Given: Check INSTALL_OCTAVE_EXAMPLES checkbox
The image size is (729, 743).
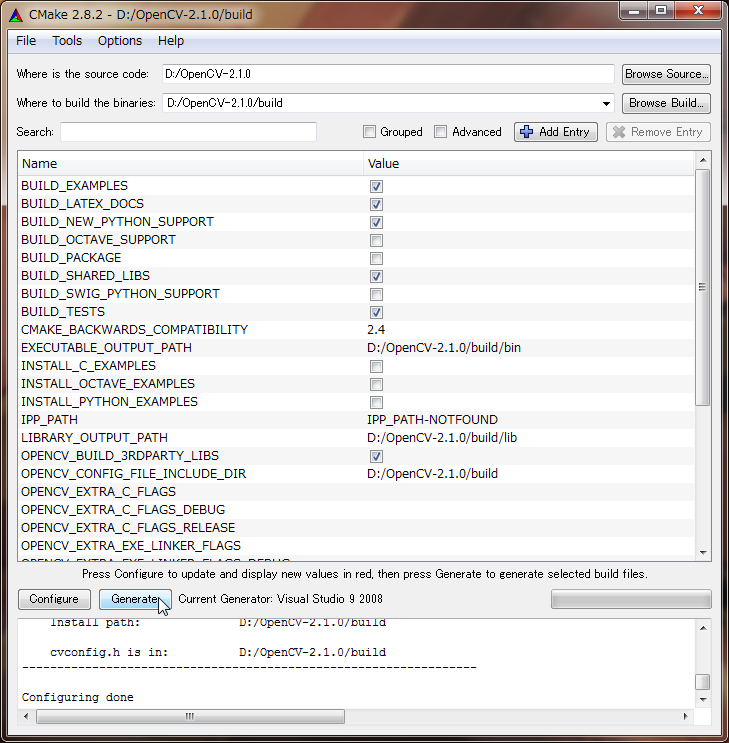Looking at the screenshot, I should coord(376,384).
